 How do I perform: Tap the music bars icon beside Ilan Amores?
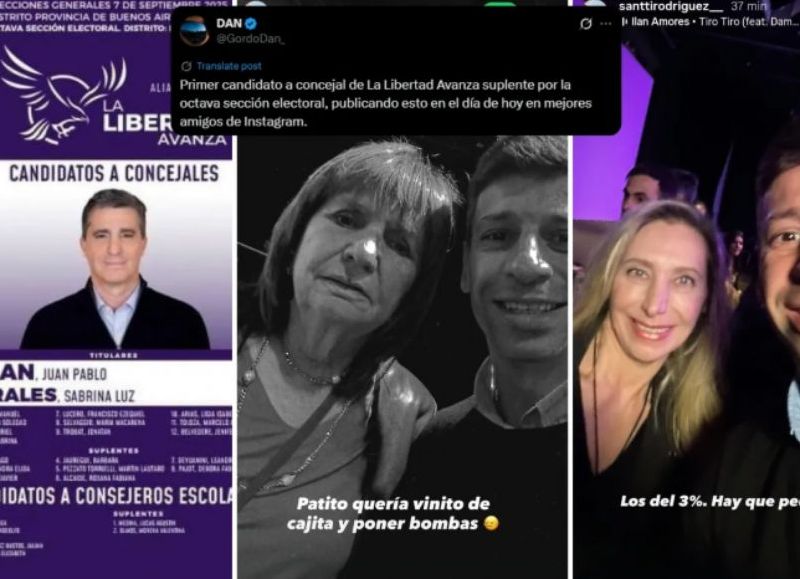624,22
